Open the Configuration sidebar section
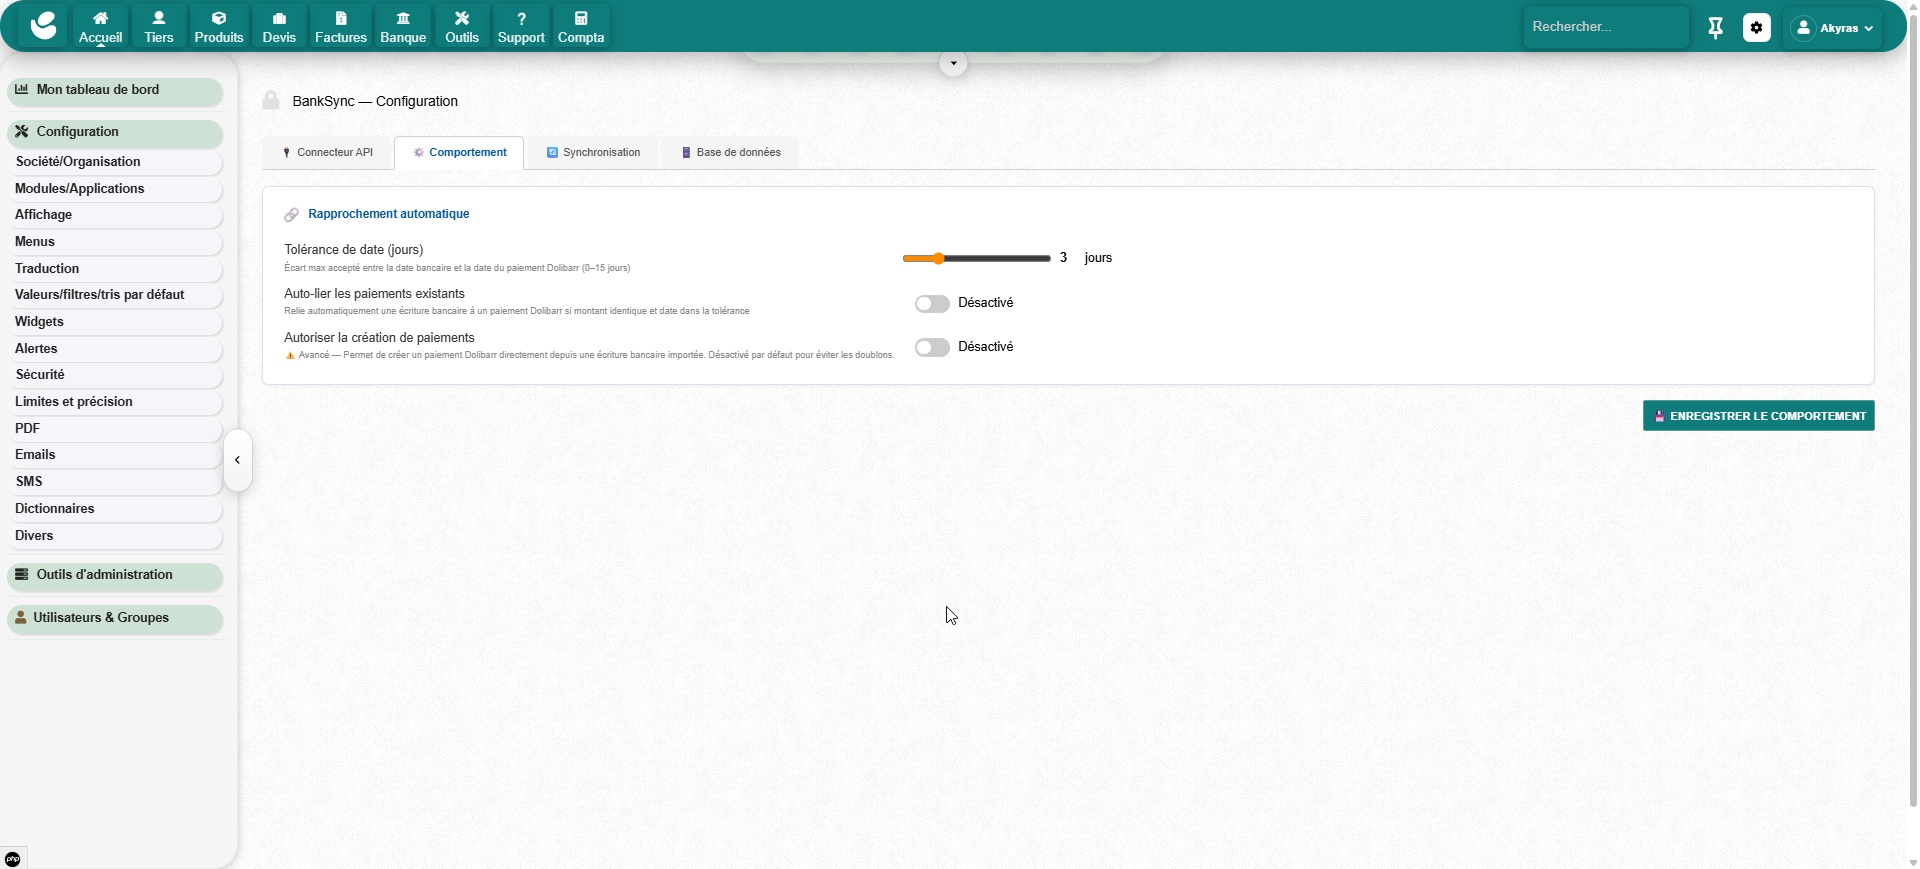The height and width of the screenshot is (869, 1920). pyautogui.click(x=115, y=132)
